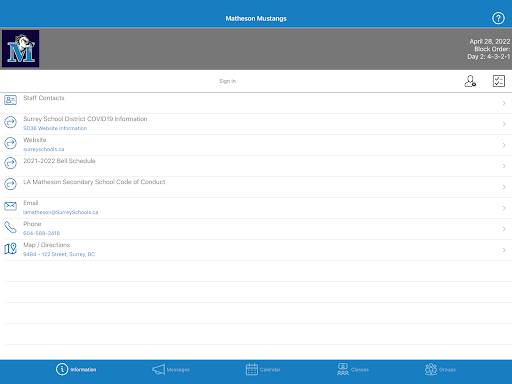
Task: Call the 604-588-3418 phone link
Action: pos(41,233)
